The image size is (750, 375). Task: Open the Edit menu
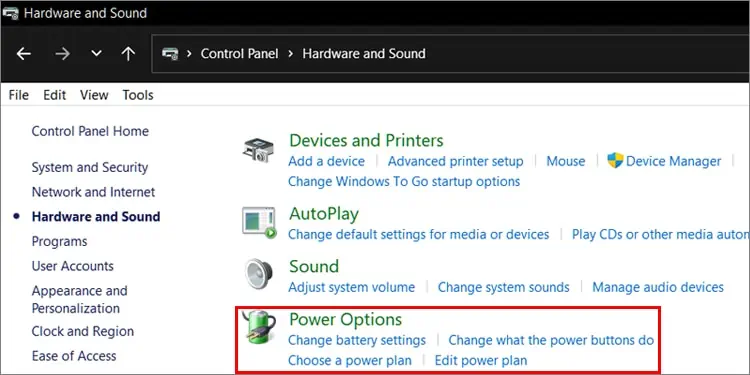click(55, 95)
